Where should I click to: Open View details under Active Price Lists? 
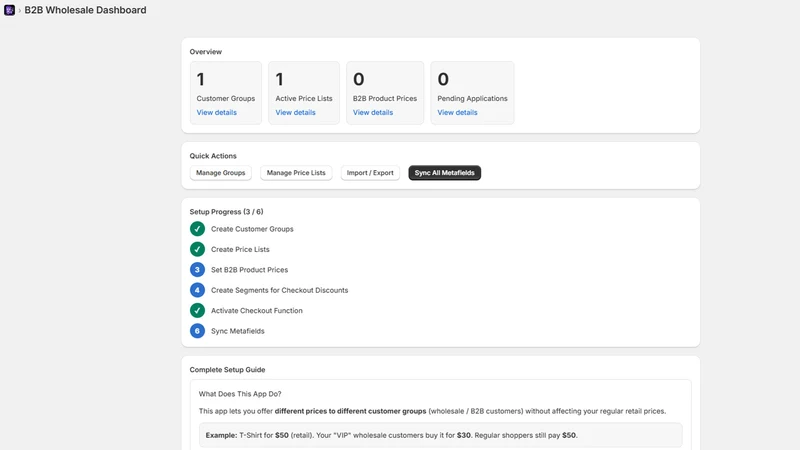295,112
